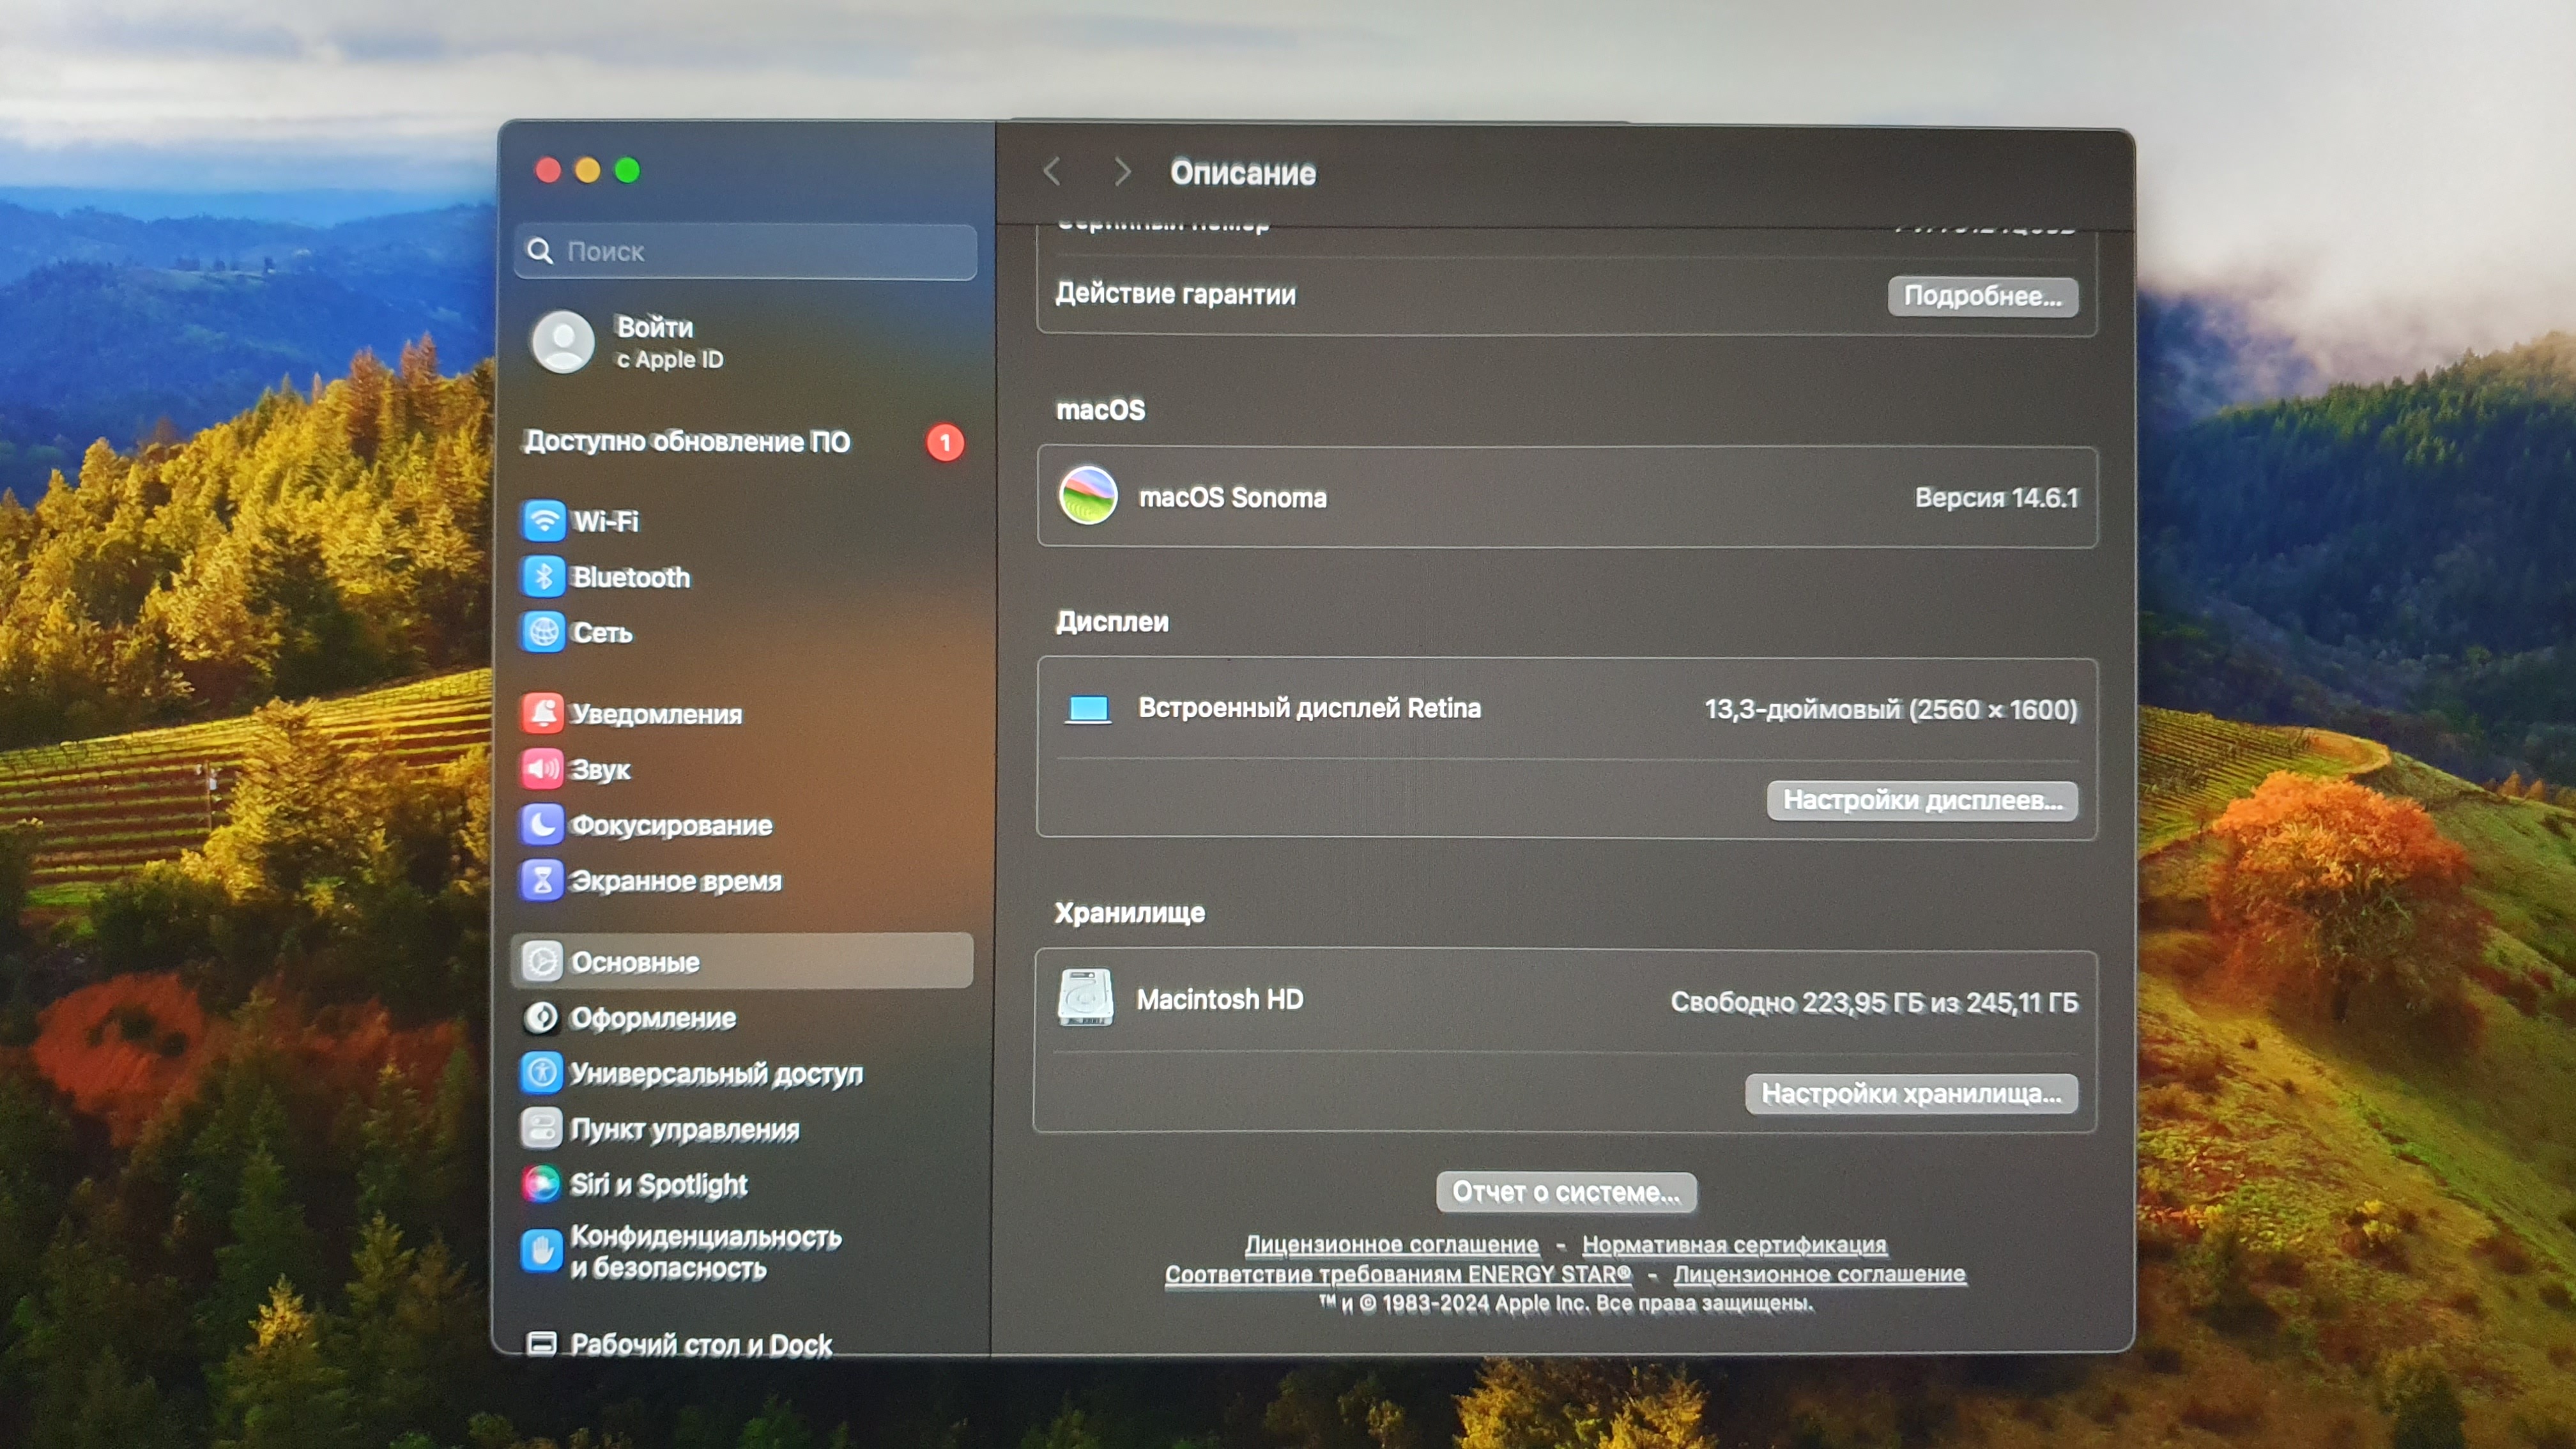Go back with the left chevron
The height and width of the screenshot is (1449, 2576).
(x=1051, y=172)
